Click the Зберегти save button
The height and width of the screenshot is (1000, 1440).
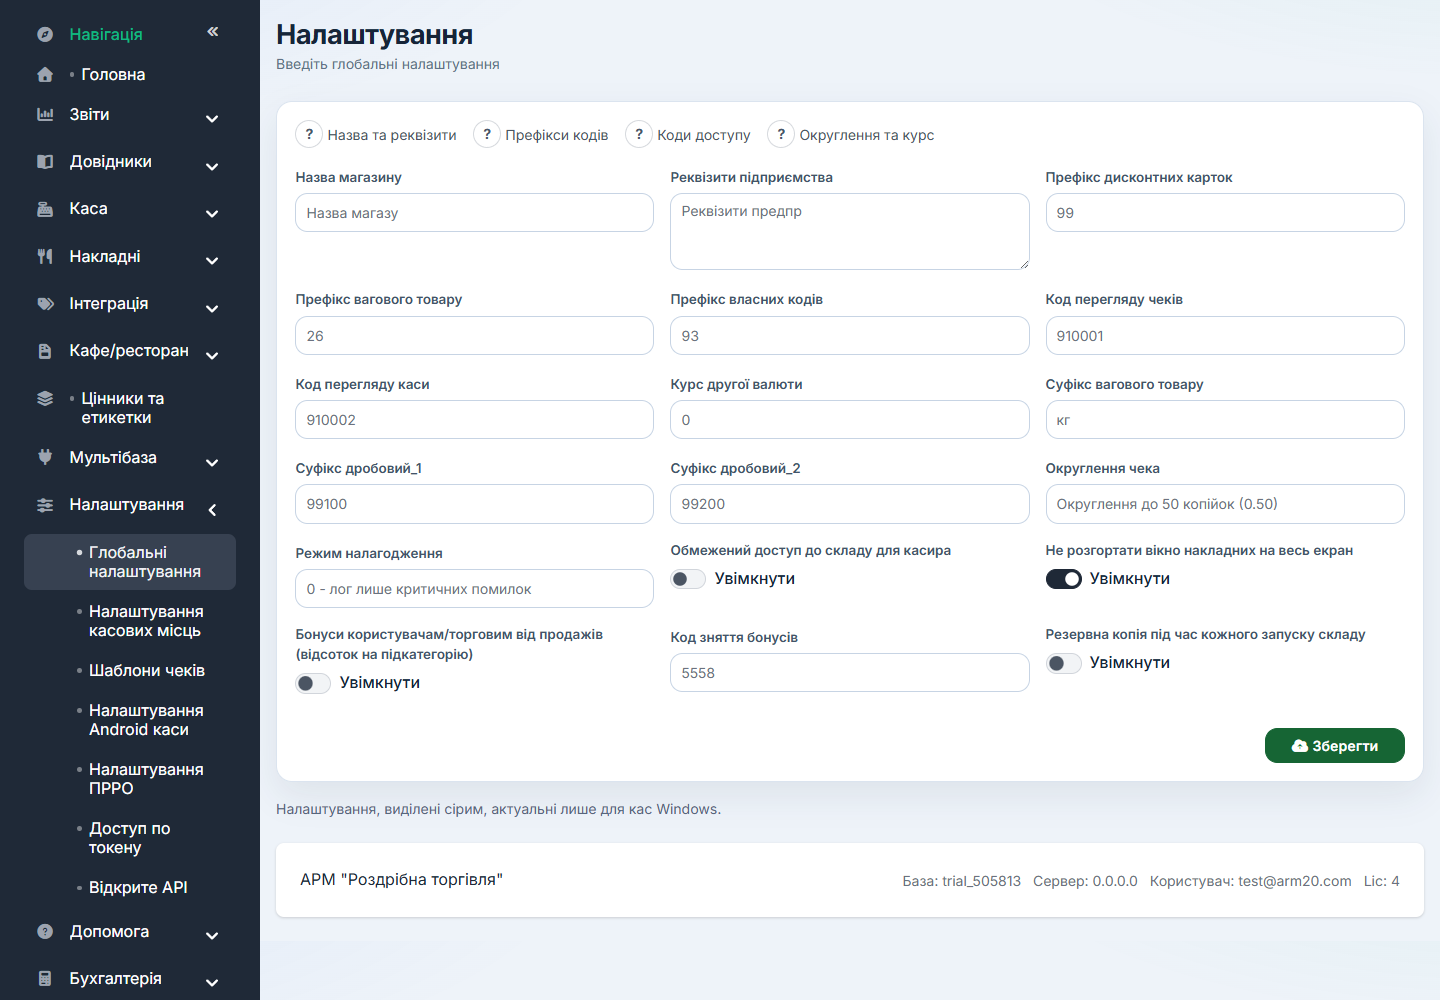pos(1334,745)
